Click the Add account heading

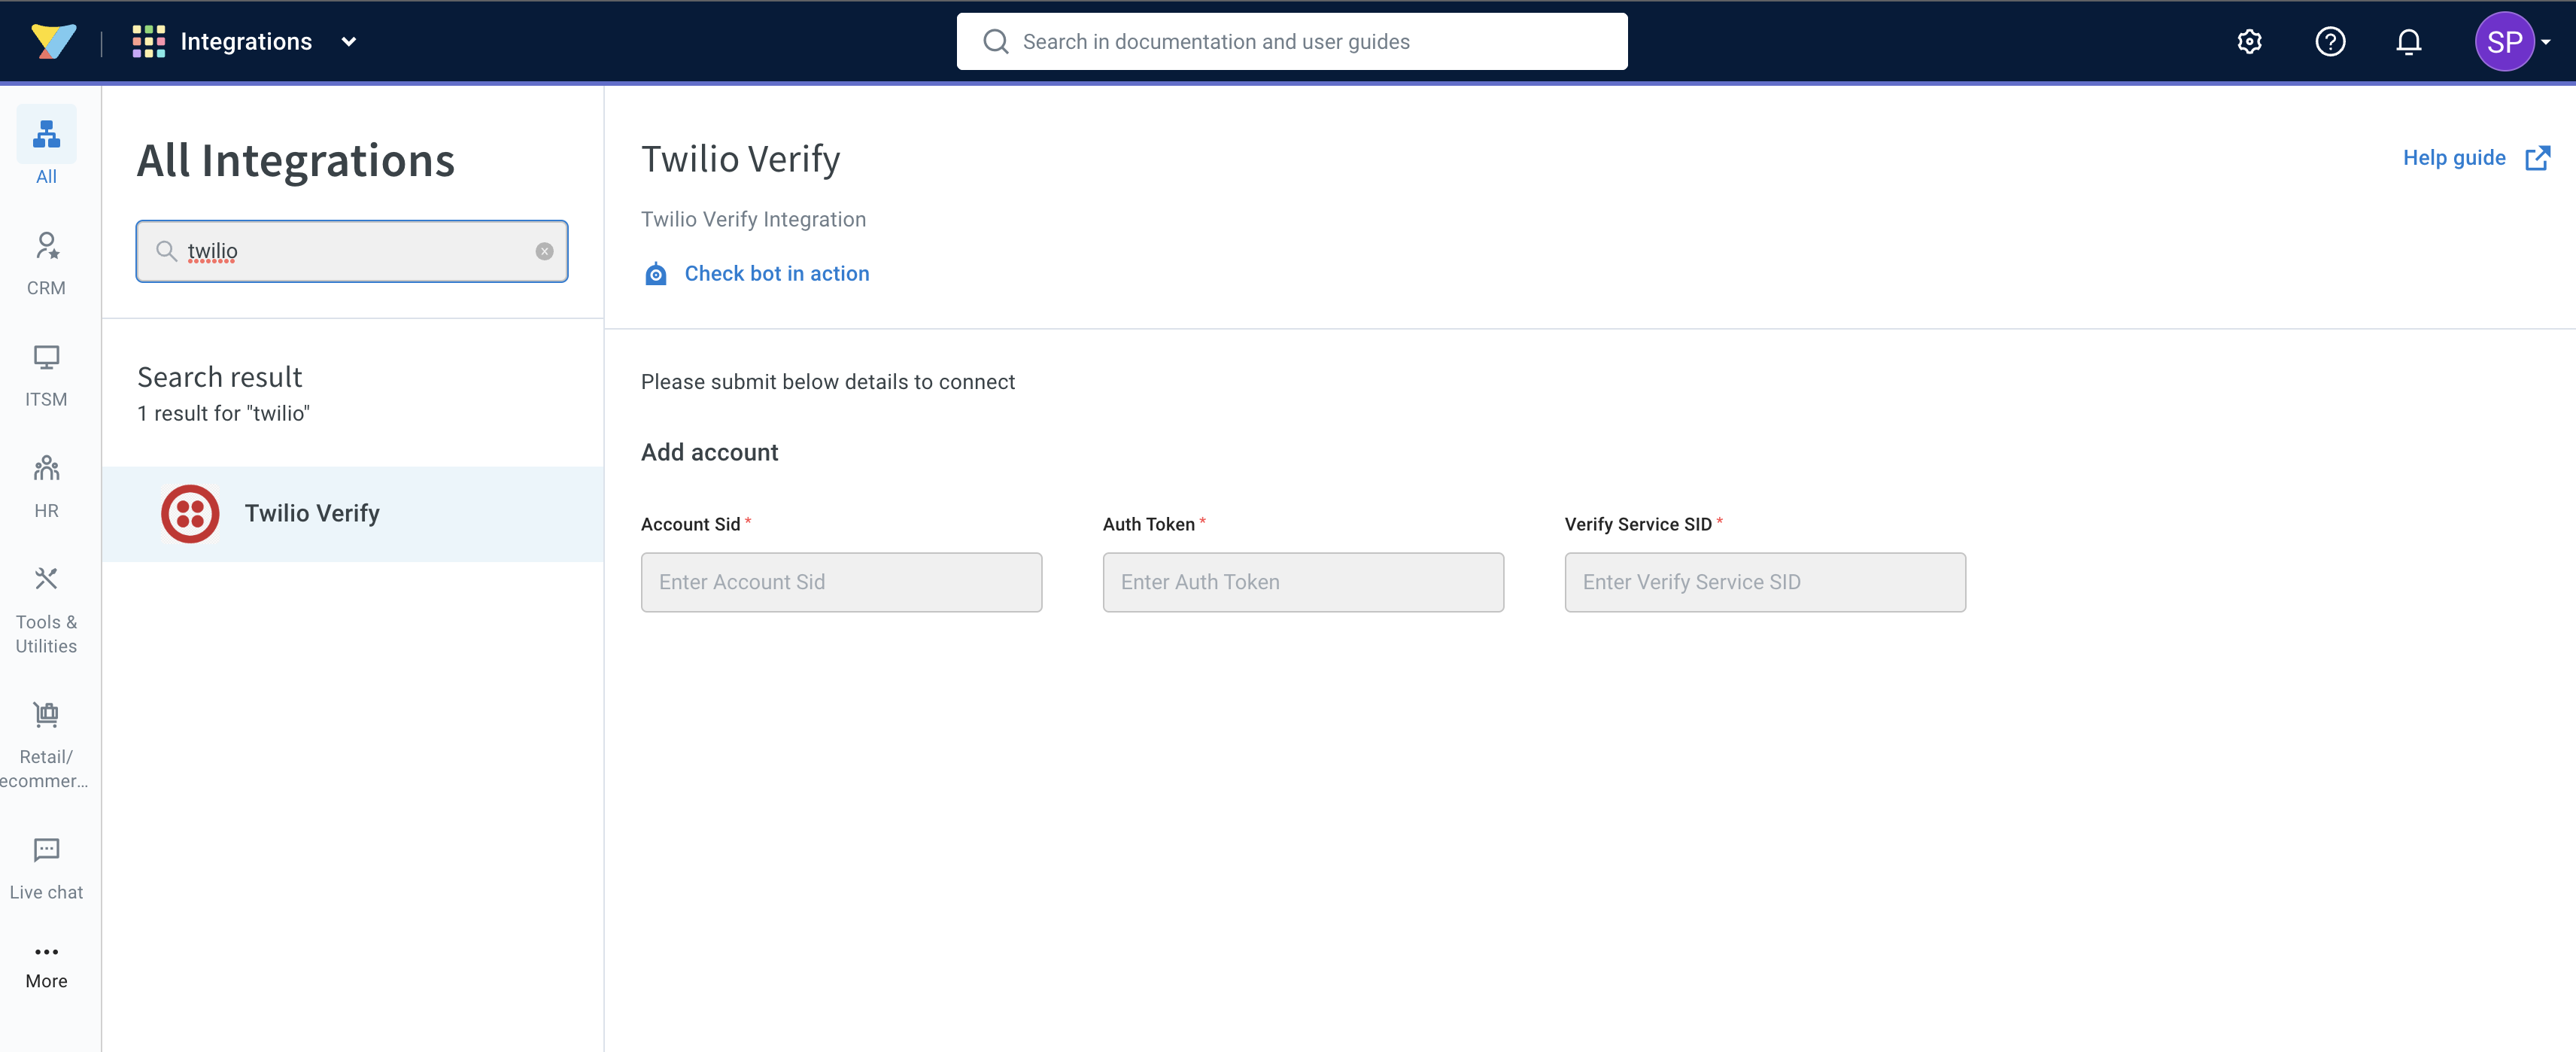point(709,453)
